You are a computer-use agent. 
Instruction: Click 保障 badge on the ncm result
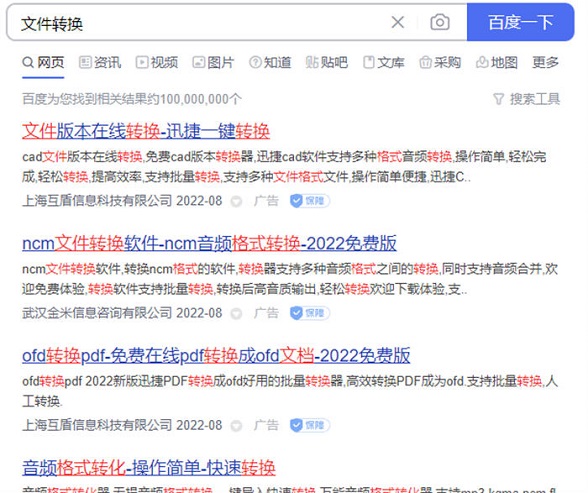coord(310,313)
